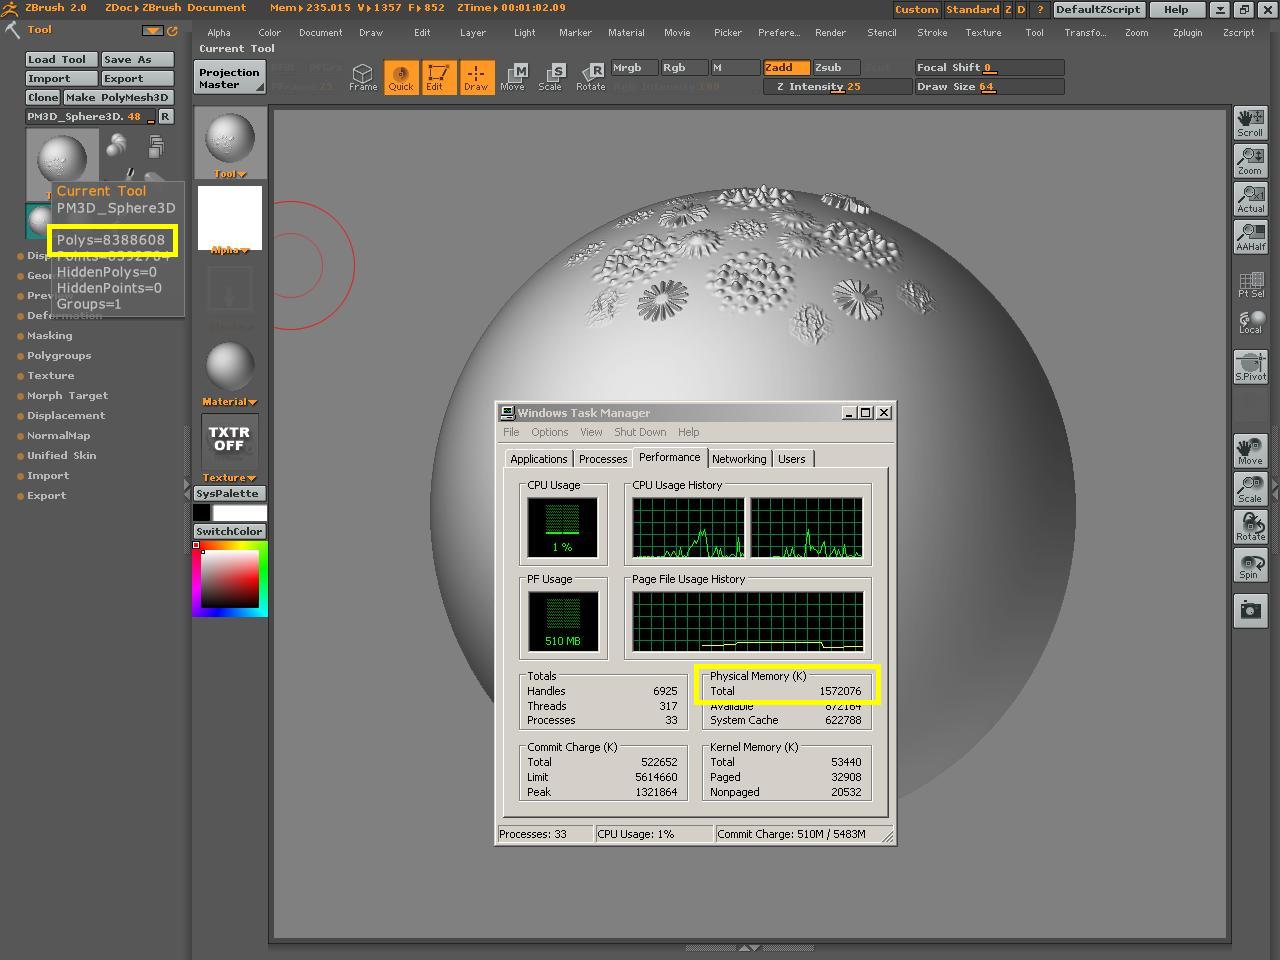Expand the NormalMap subpalette
1280x960 pixels.
pos(58,436)
